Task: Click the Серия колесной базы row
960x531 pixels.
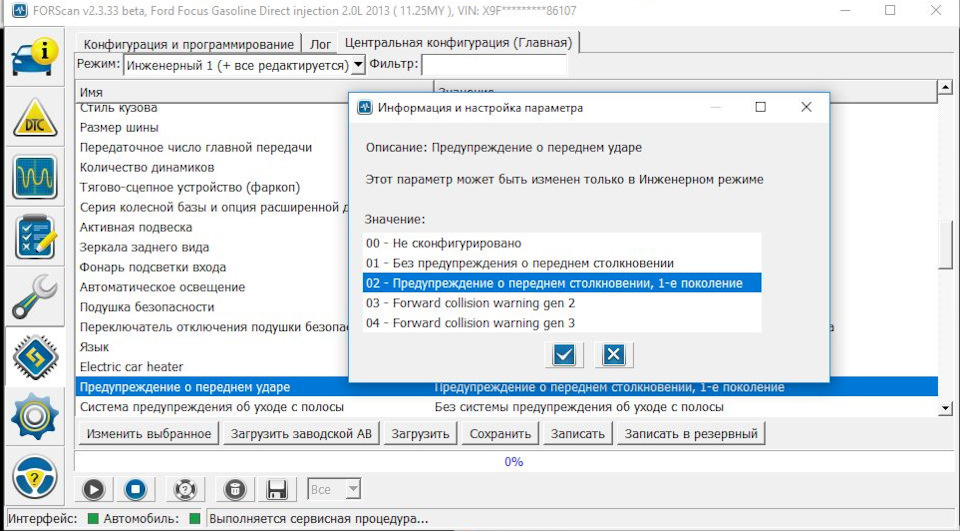Action: coord(212,207)
